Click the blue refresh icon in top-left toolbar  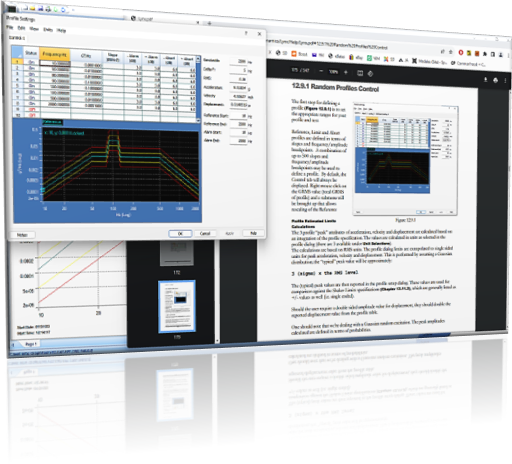pyautogui.click(x=63, y=10)
